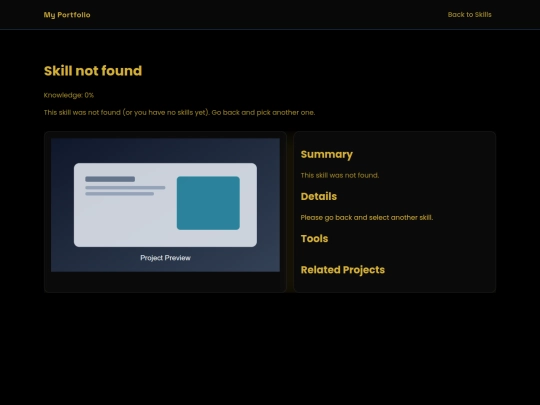Select the Skill not found heading
Viewport: 540px width, 405px height.
[x=93, y=71]
